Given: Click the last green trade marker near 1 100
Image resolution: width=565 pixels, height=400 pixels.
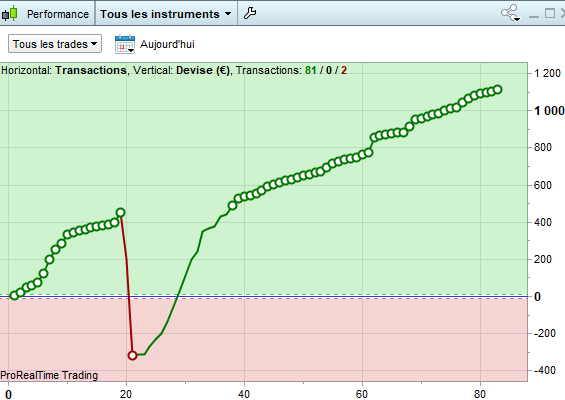Looking at the screenshot, I should 498,89.
